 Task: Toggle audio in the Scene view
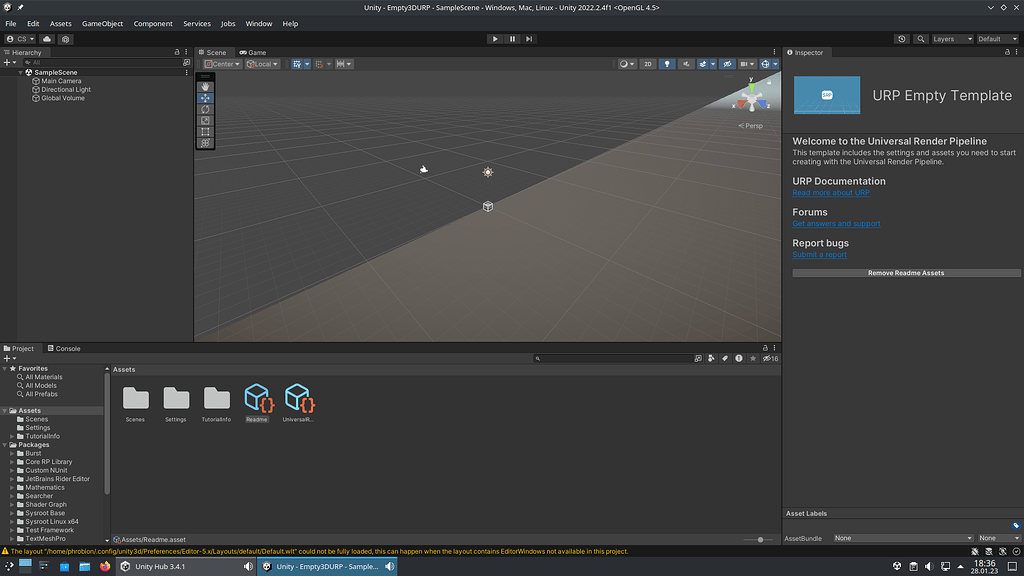coord(686,63)
